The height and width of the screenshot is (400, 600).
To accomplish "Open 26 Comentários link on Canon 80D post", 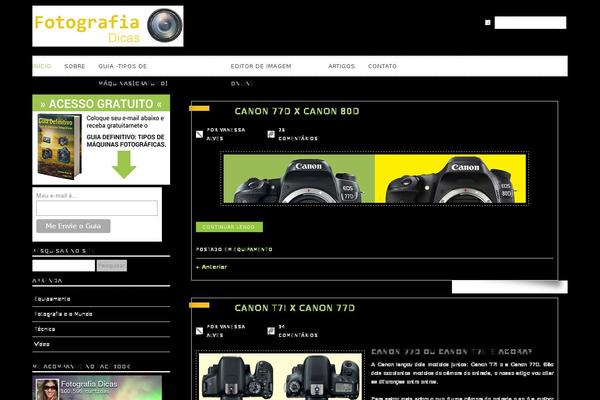I will point(298,134).
